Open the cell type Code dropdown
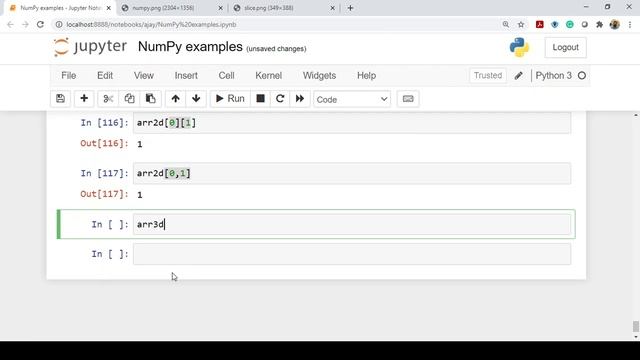This screenshot has width=640, height=360. [352, 99]
